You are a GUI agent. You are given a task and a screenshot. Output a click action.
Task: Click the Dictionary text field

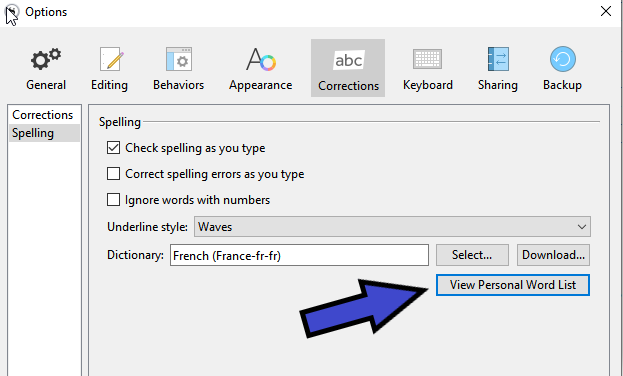click(299, 255)
